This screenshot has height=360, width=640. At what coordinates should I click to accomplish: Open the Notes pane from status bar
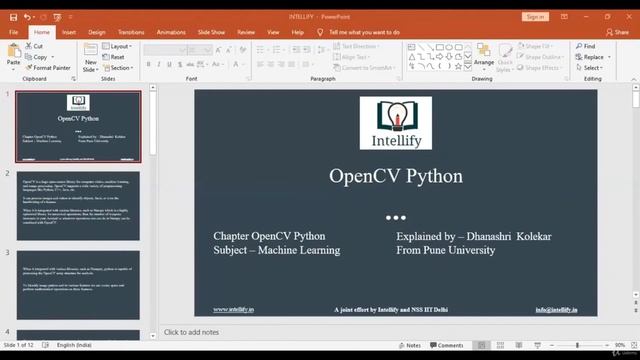tap(410, 345)
